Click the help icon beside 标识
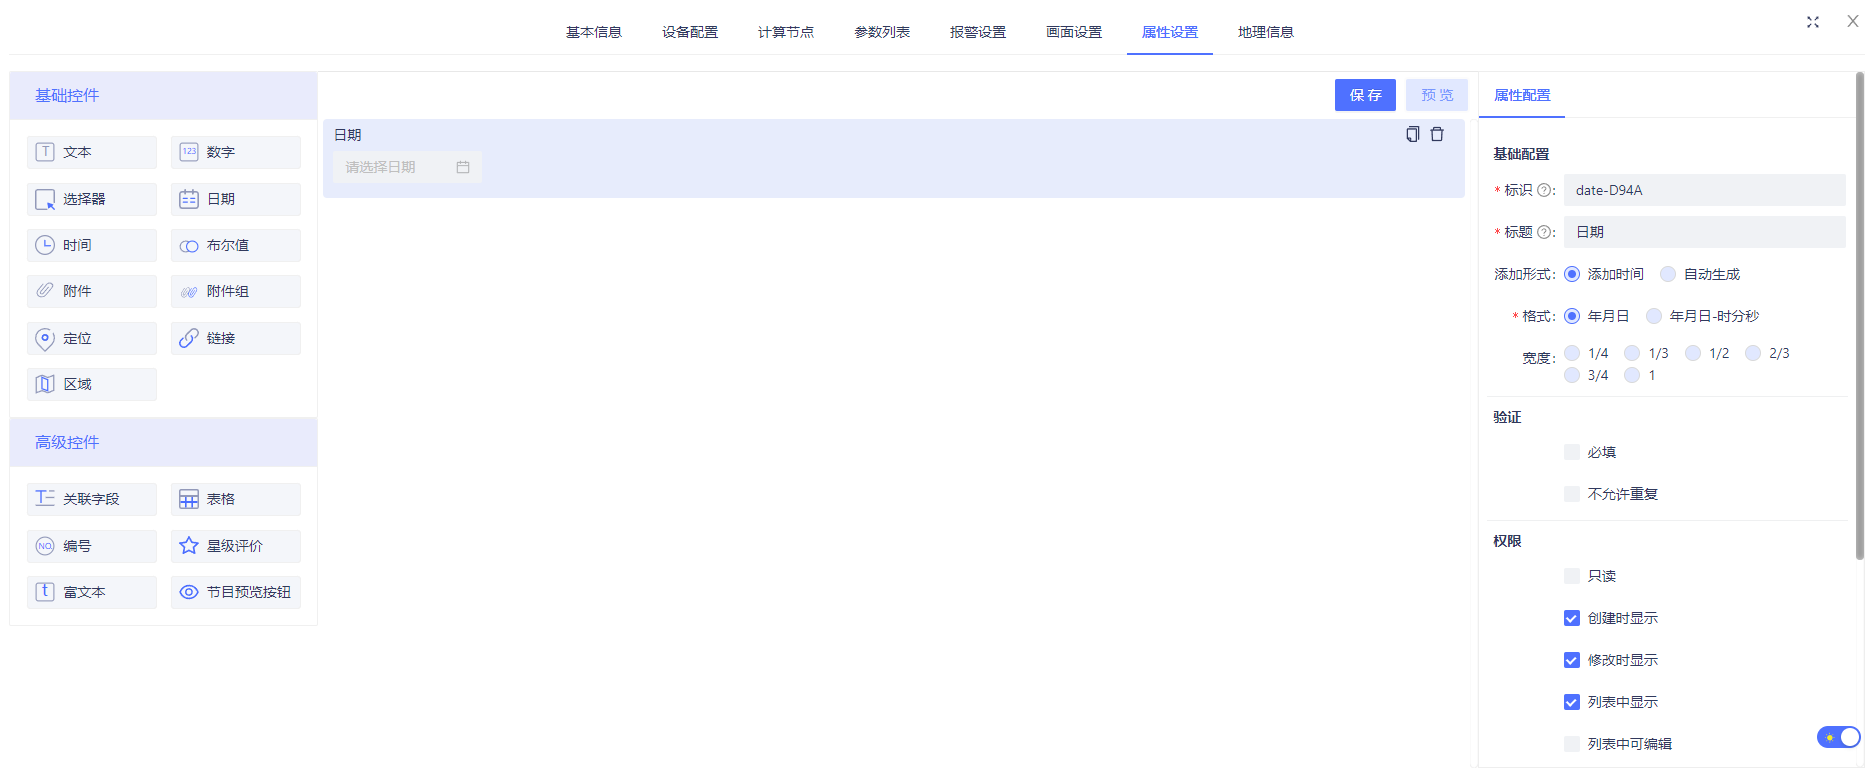 [x=1544, y=190]
